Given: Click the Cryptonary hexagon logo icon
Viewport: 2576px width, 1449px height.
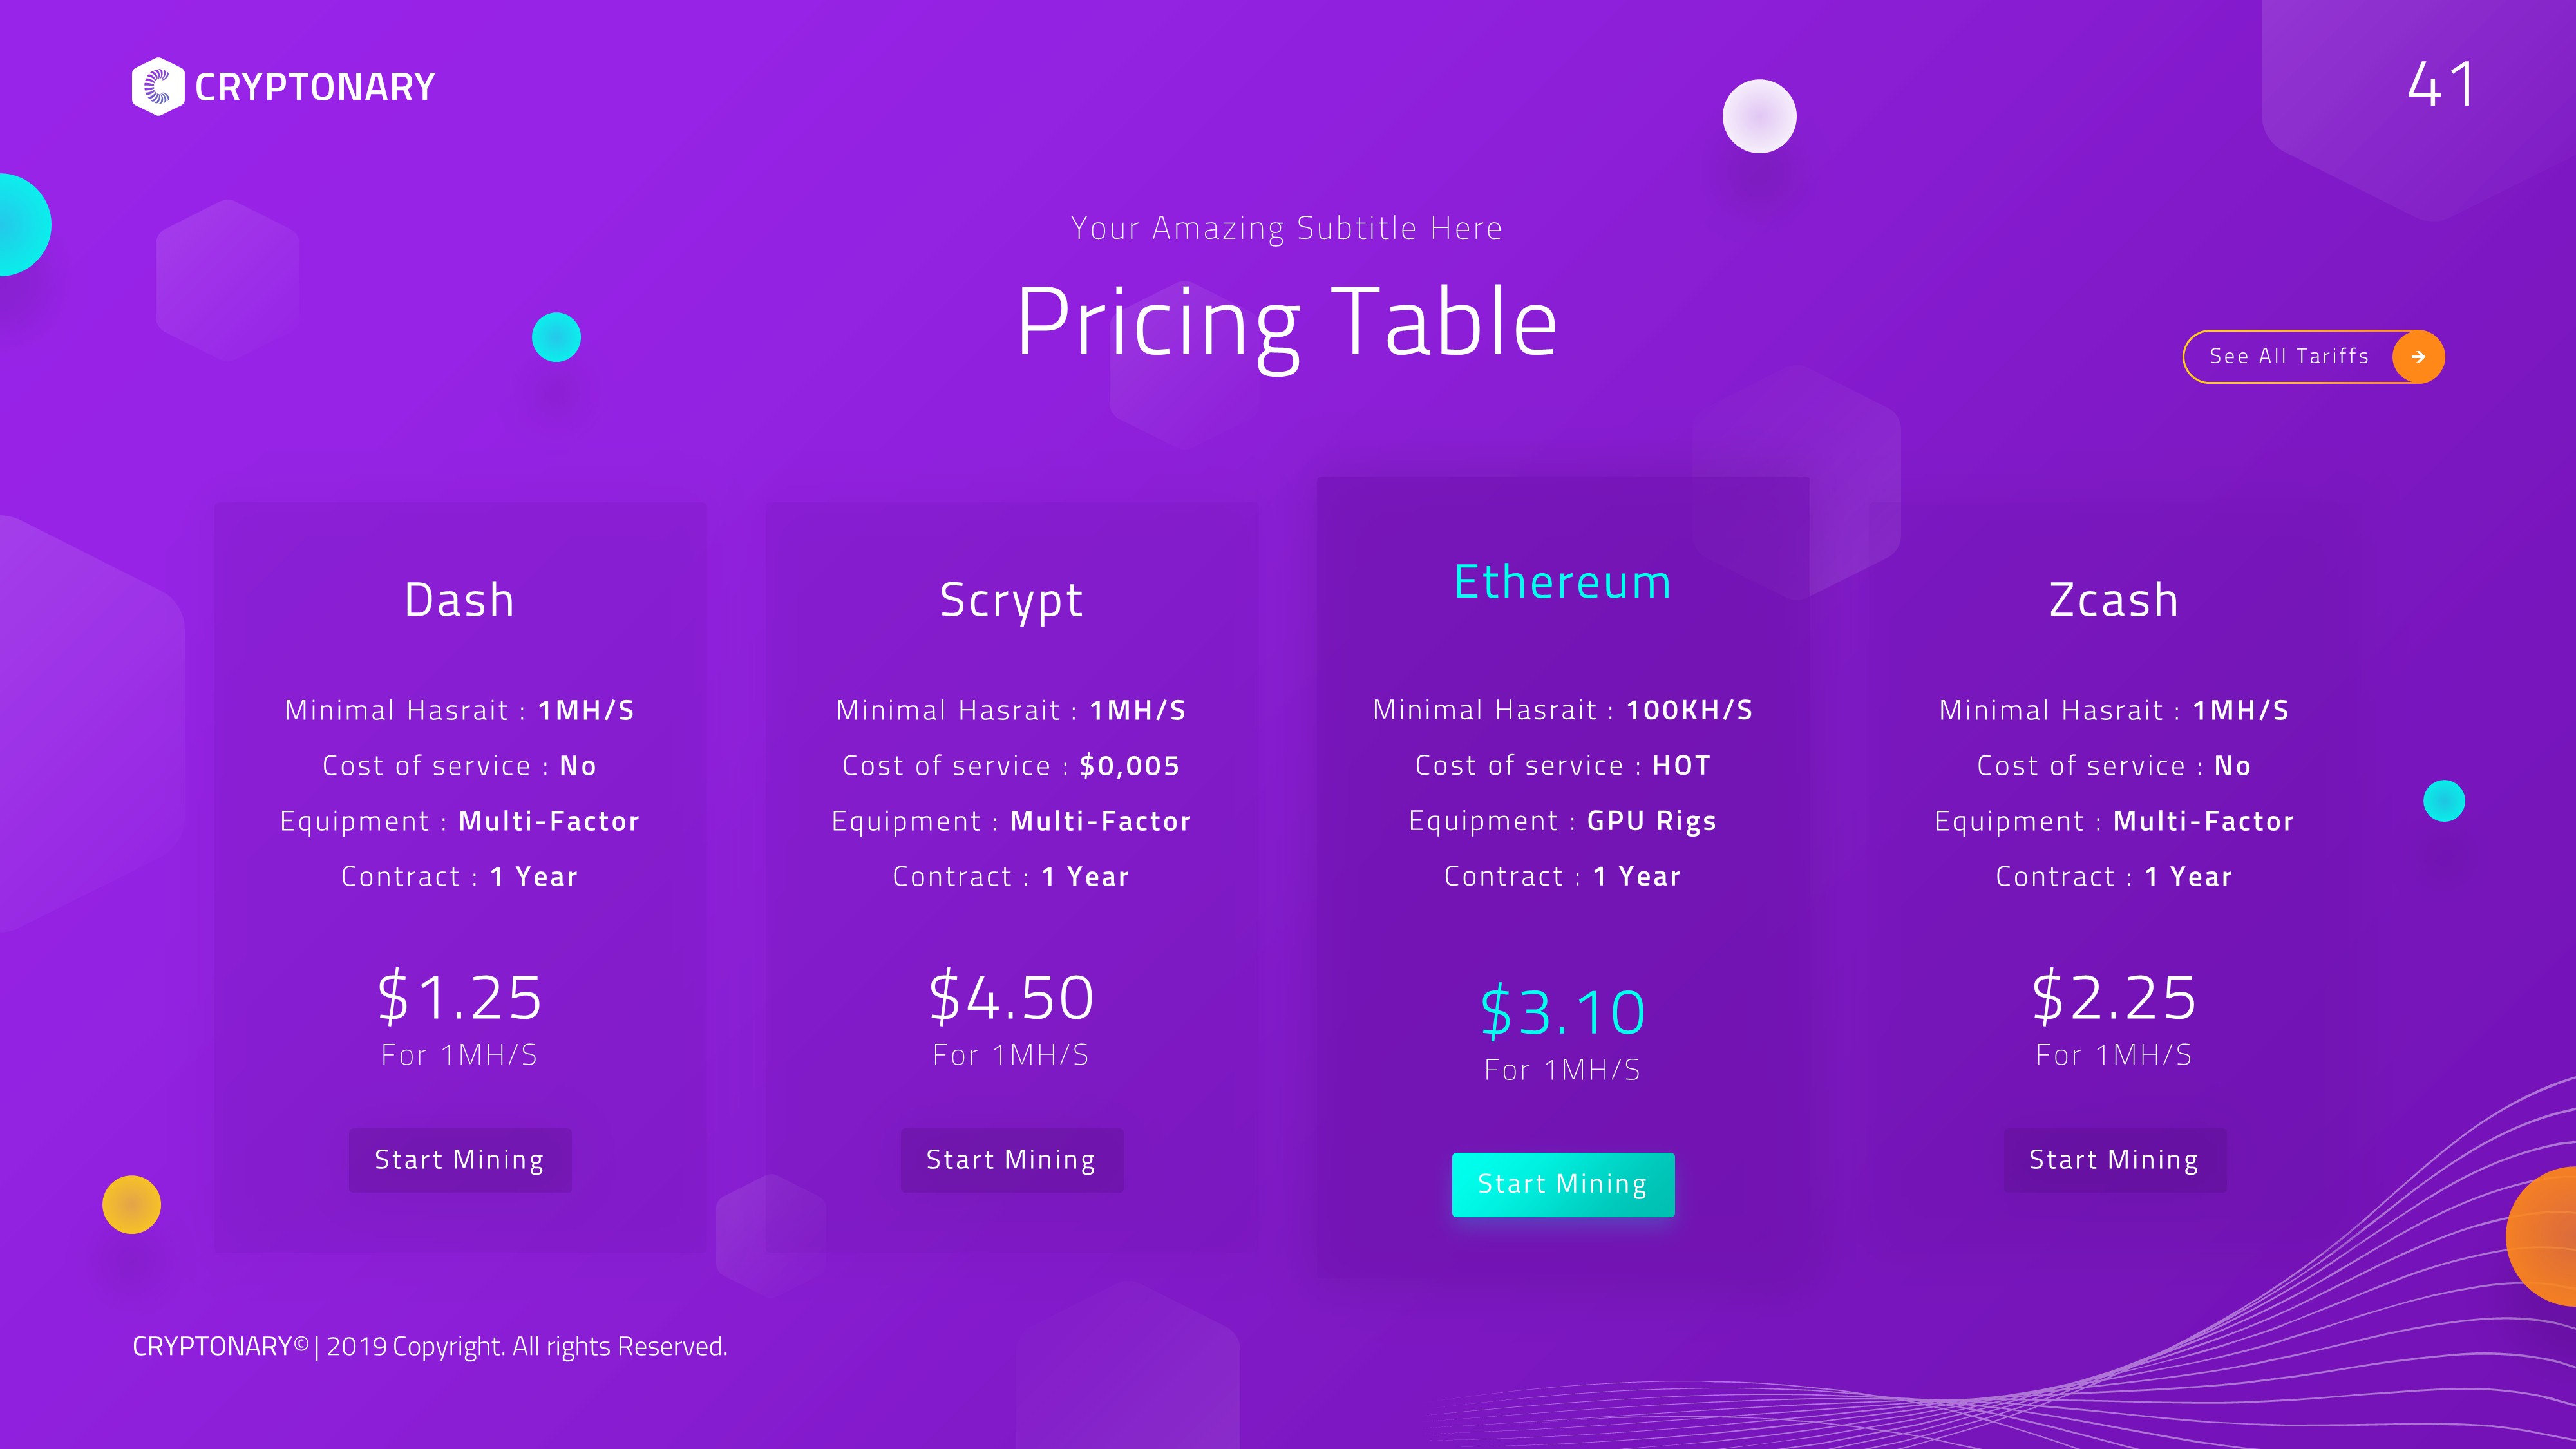Looking at the screenshot, I should [157, 87].
